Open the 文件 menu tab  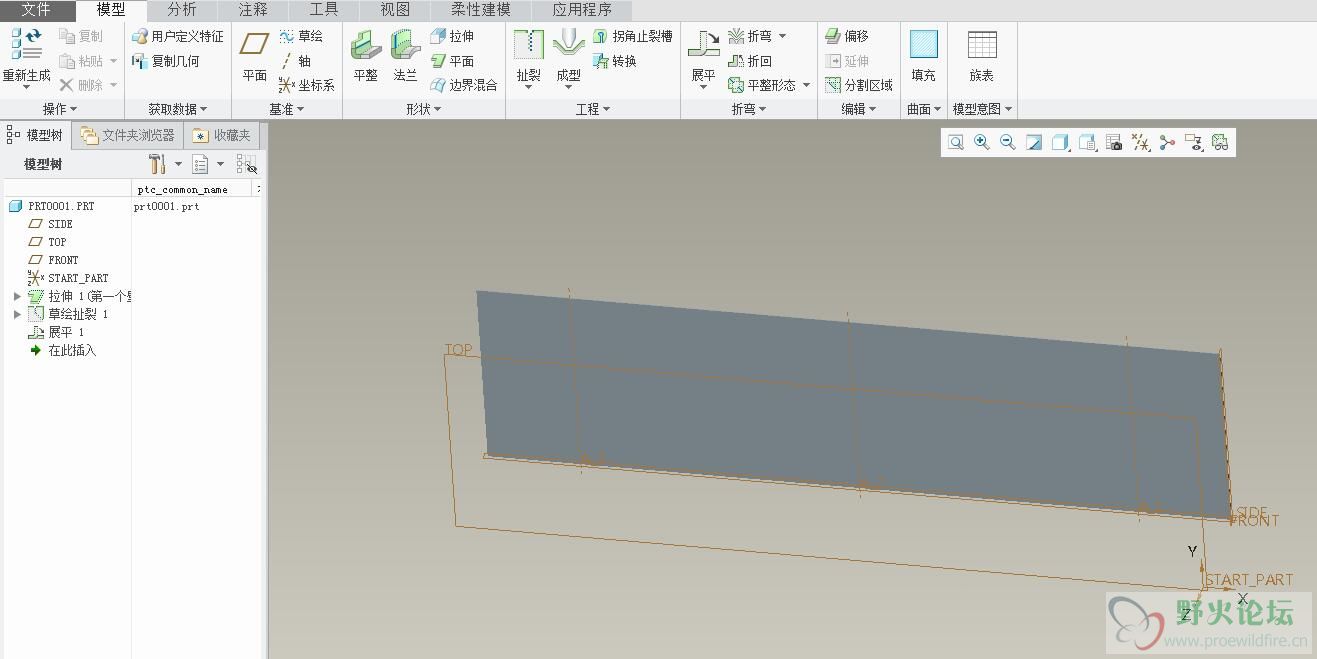[x=36, y=10]
